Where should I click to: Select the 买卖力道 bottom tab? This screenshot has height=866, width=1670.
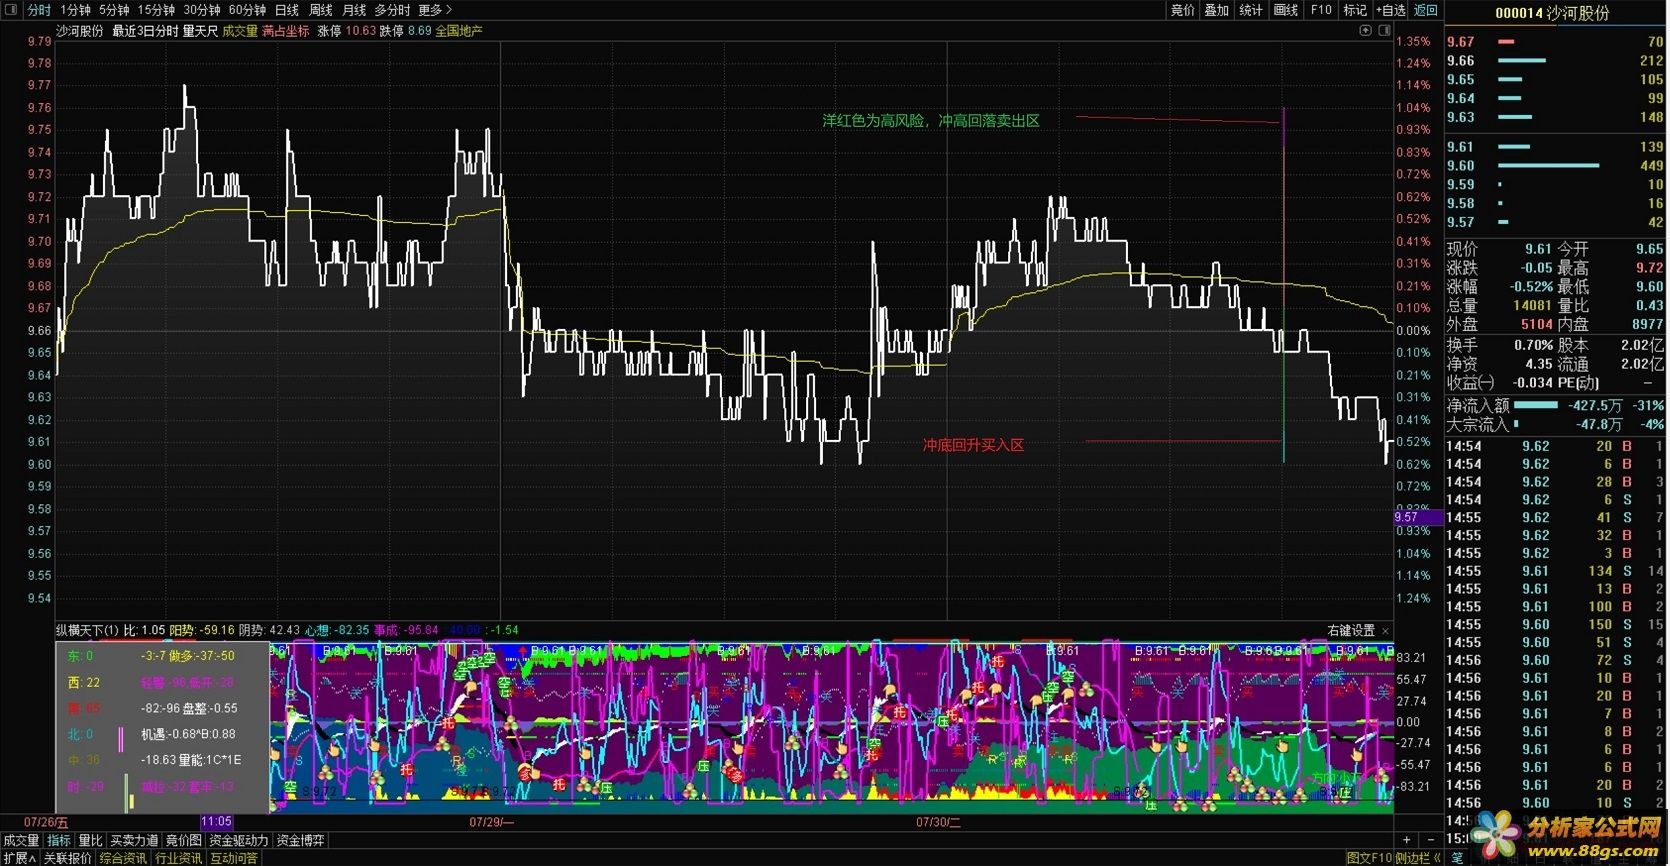pos(134,841)
